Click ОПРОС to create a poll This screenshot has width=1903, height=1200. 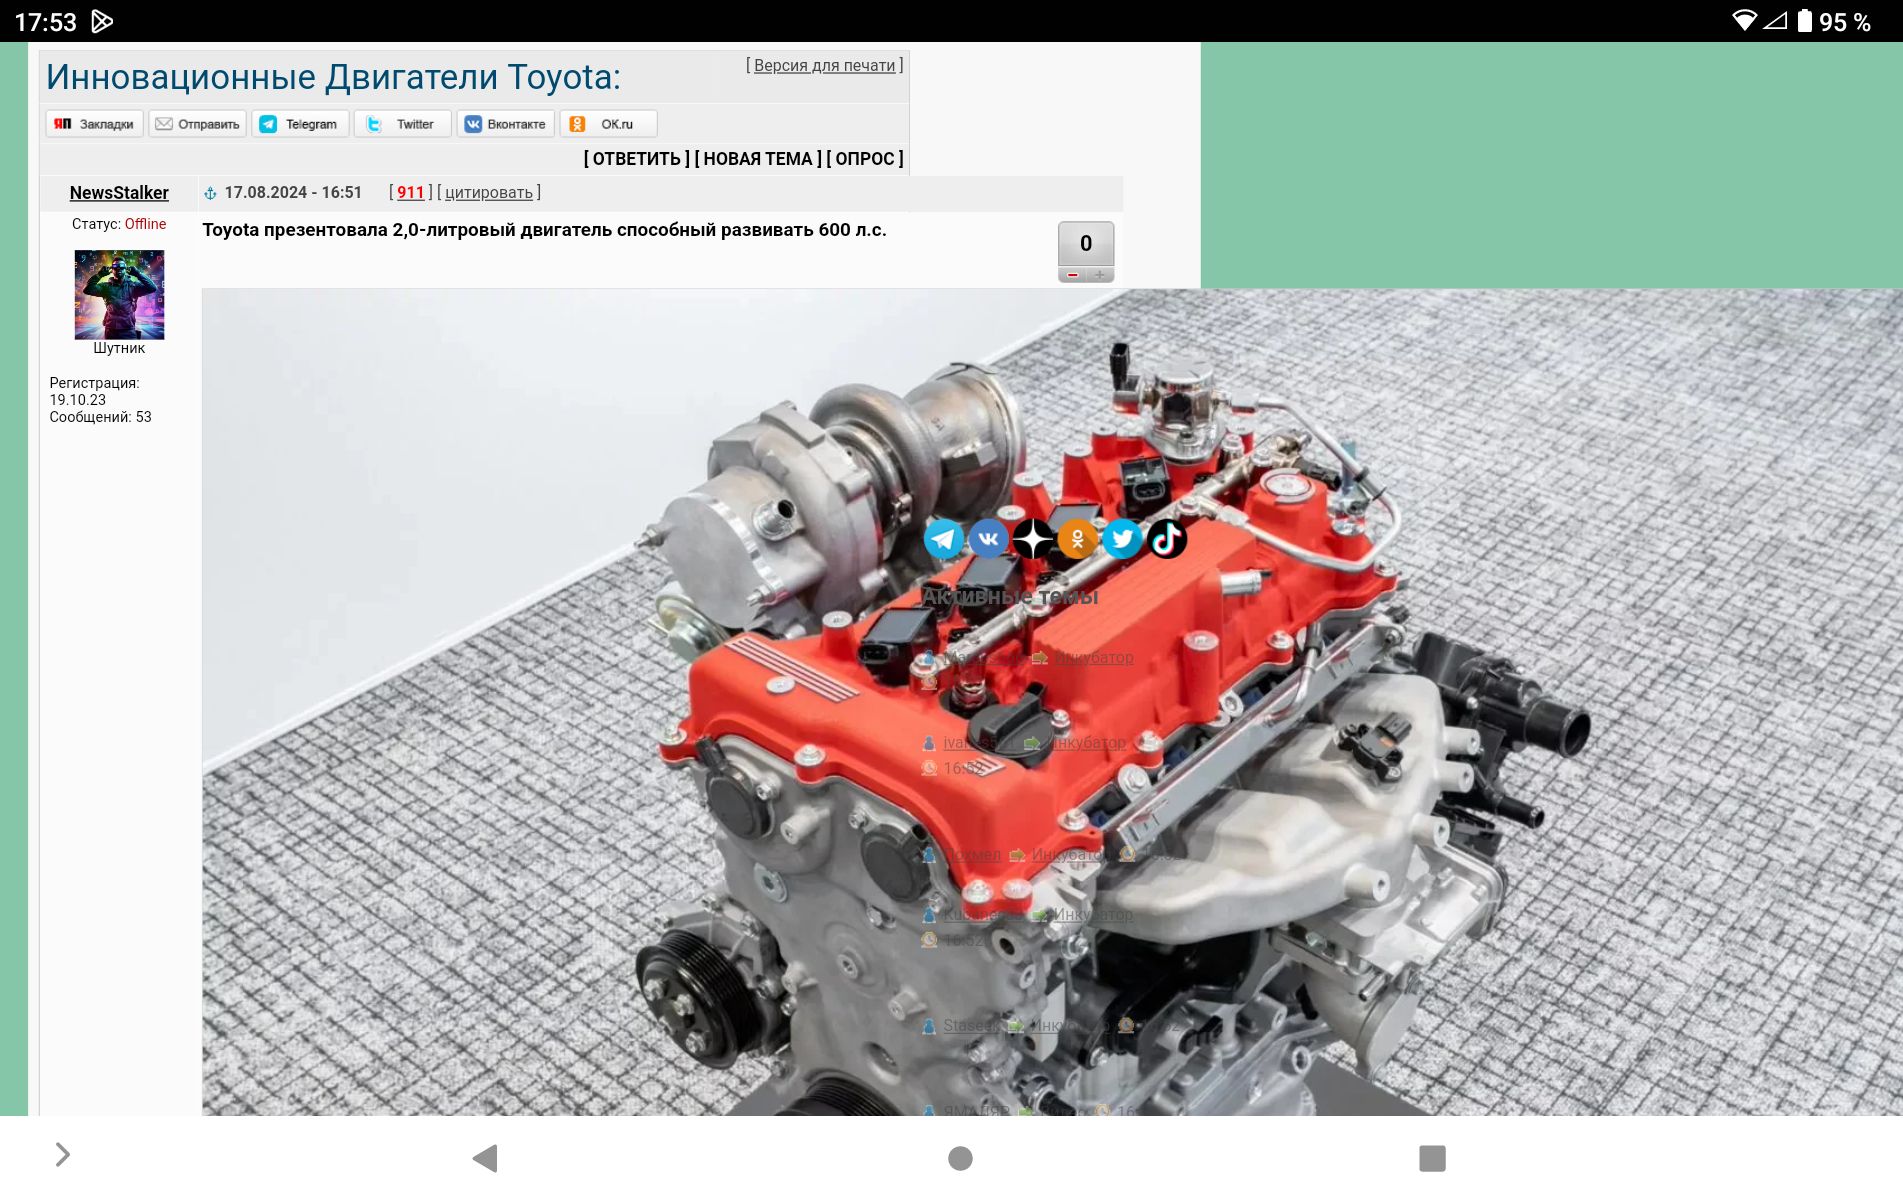865,159
